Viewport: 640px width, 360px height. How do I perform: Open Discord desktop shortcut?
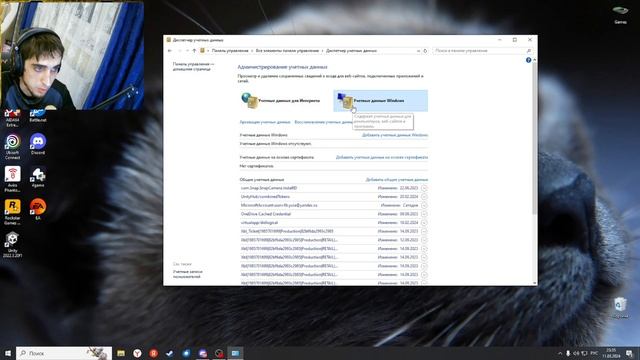pos(38,144)
